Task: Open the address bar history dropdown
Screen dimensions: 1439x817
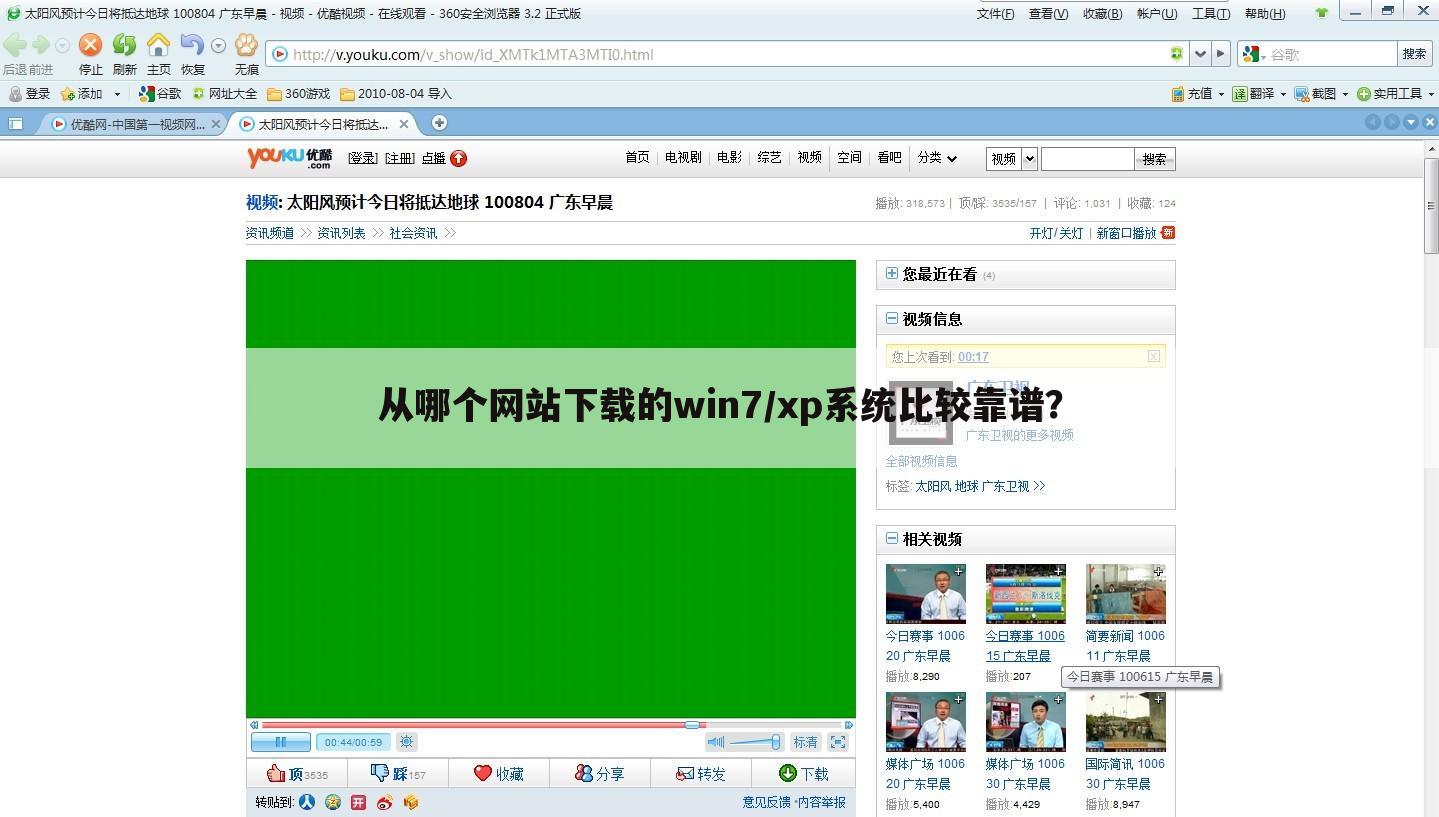Action: (1201, 54)
